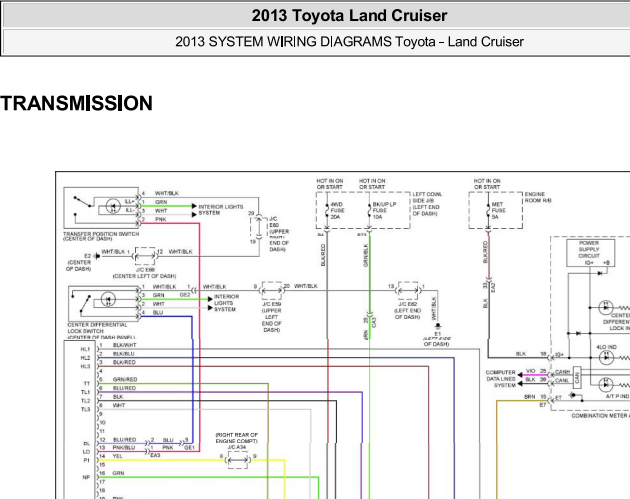Select the "4WD FUSE 20A" label
630x499 pixels.
337,211
